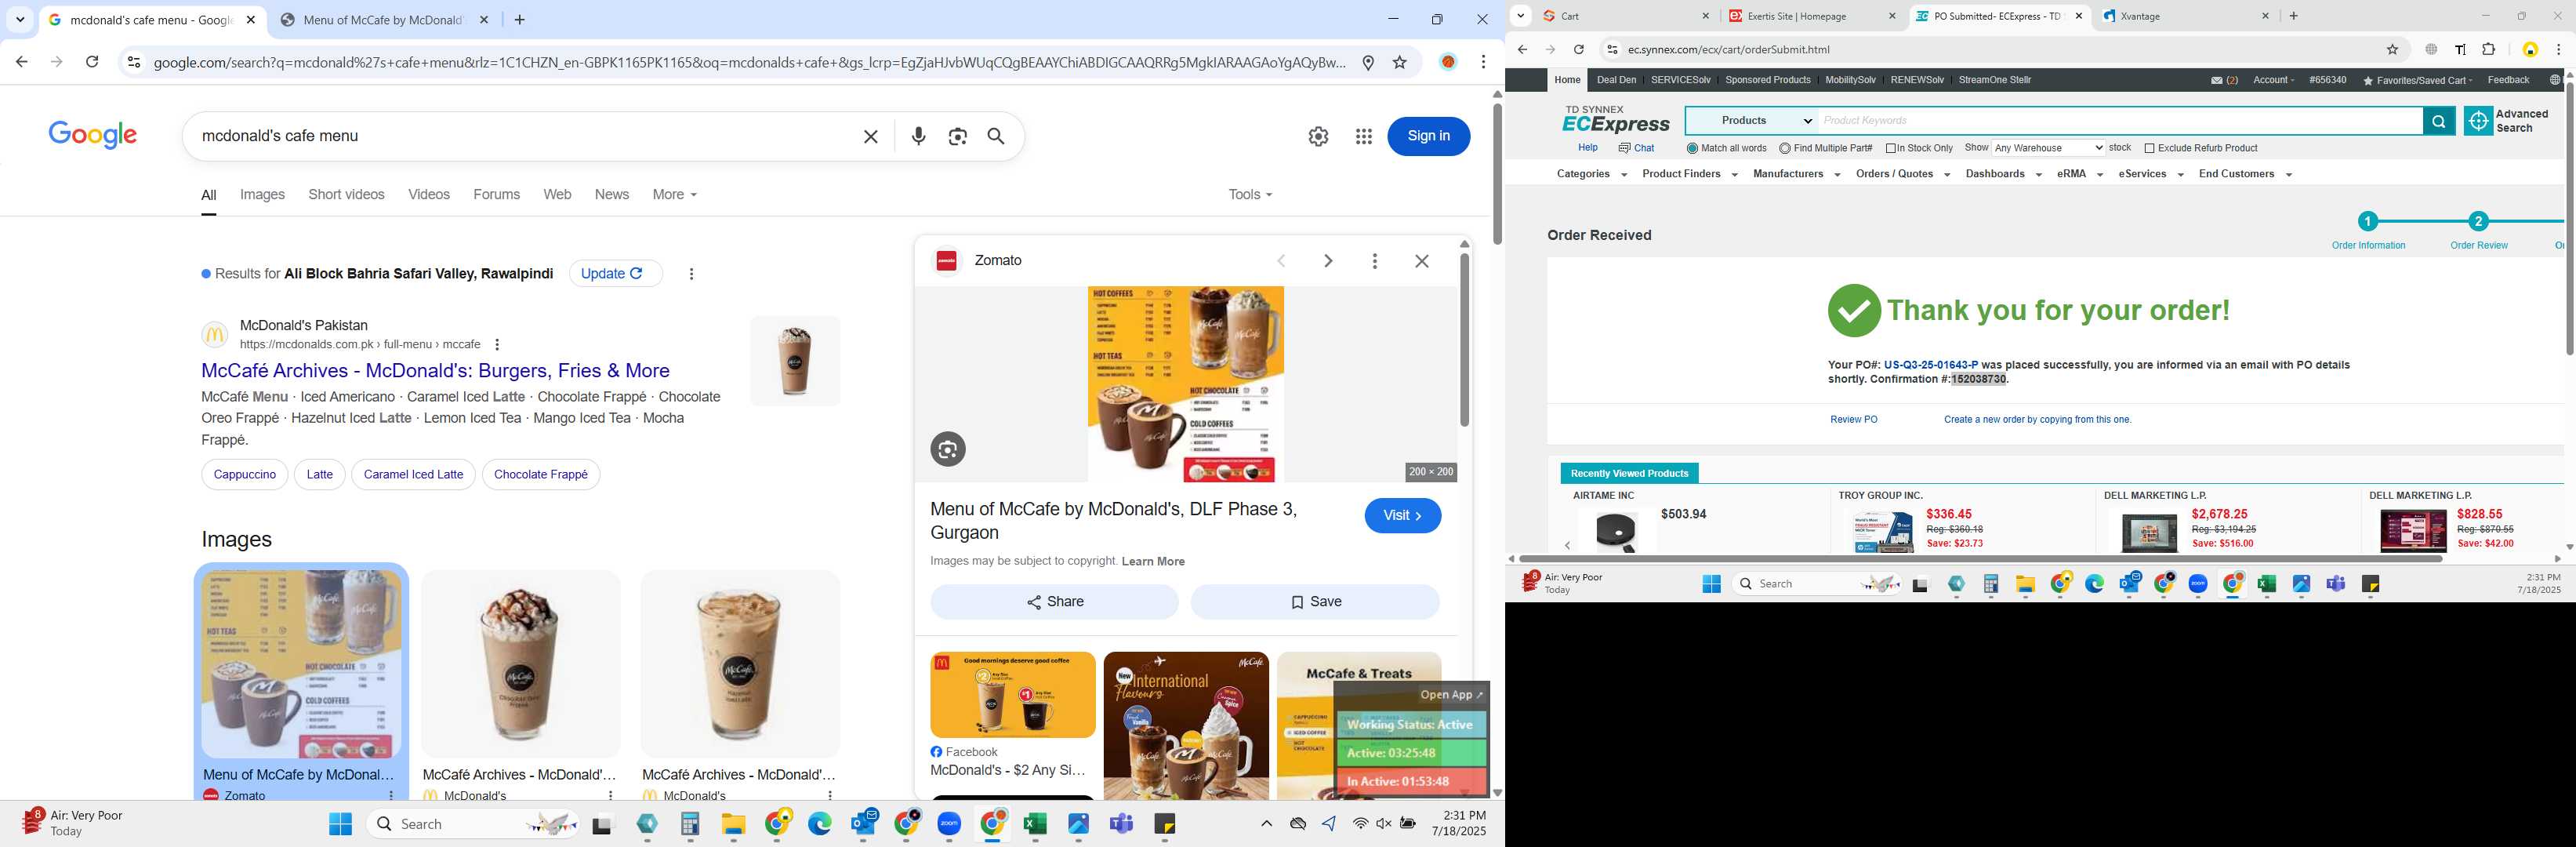Select the Cappuccino chip

(244, 475)
